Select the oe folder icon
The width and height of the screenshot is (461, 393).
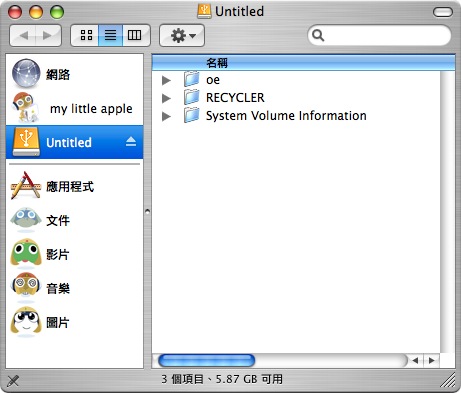pyautogui.click(x=192, y=79)
